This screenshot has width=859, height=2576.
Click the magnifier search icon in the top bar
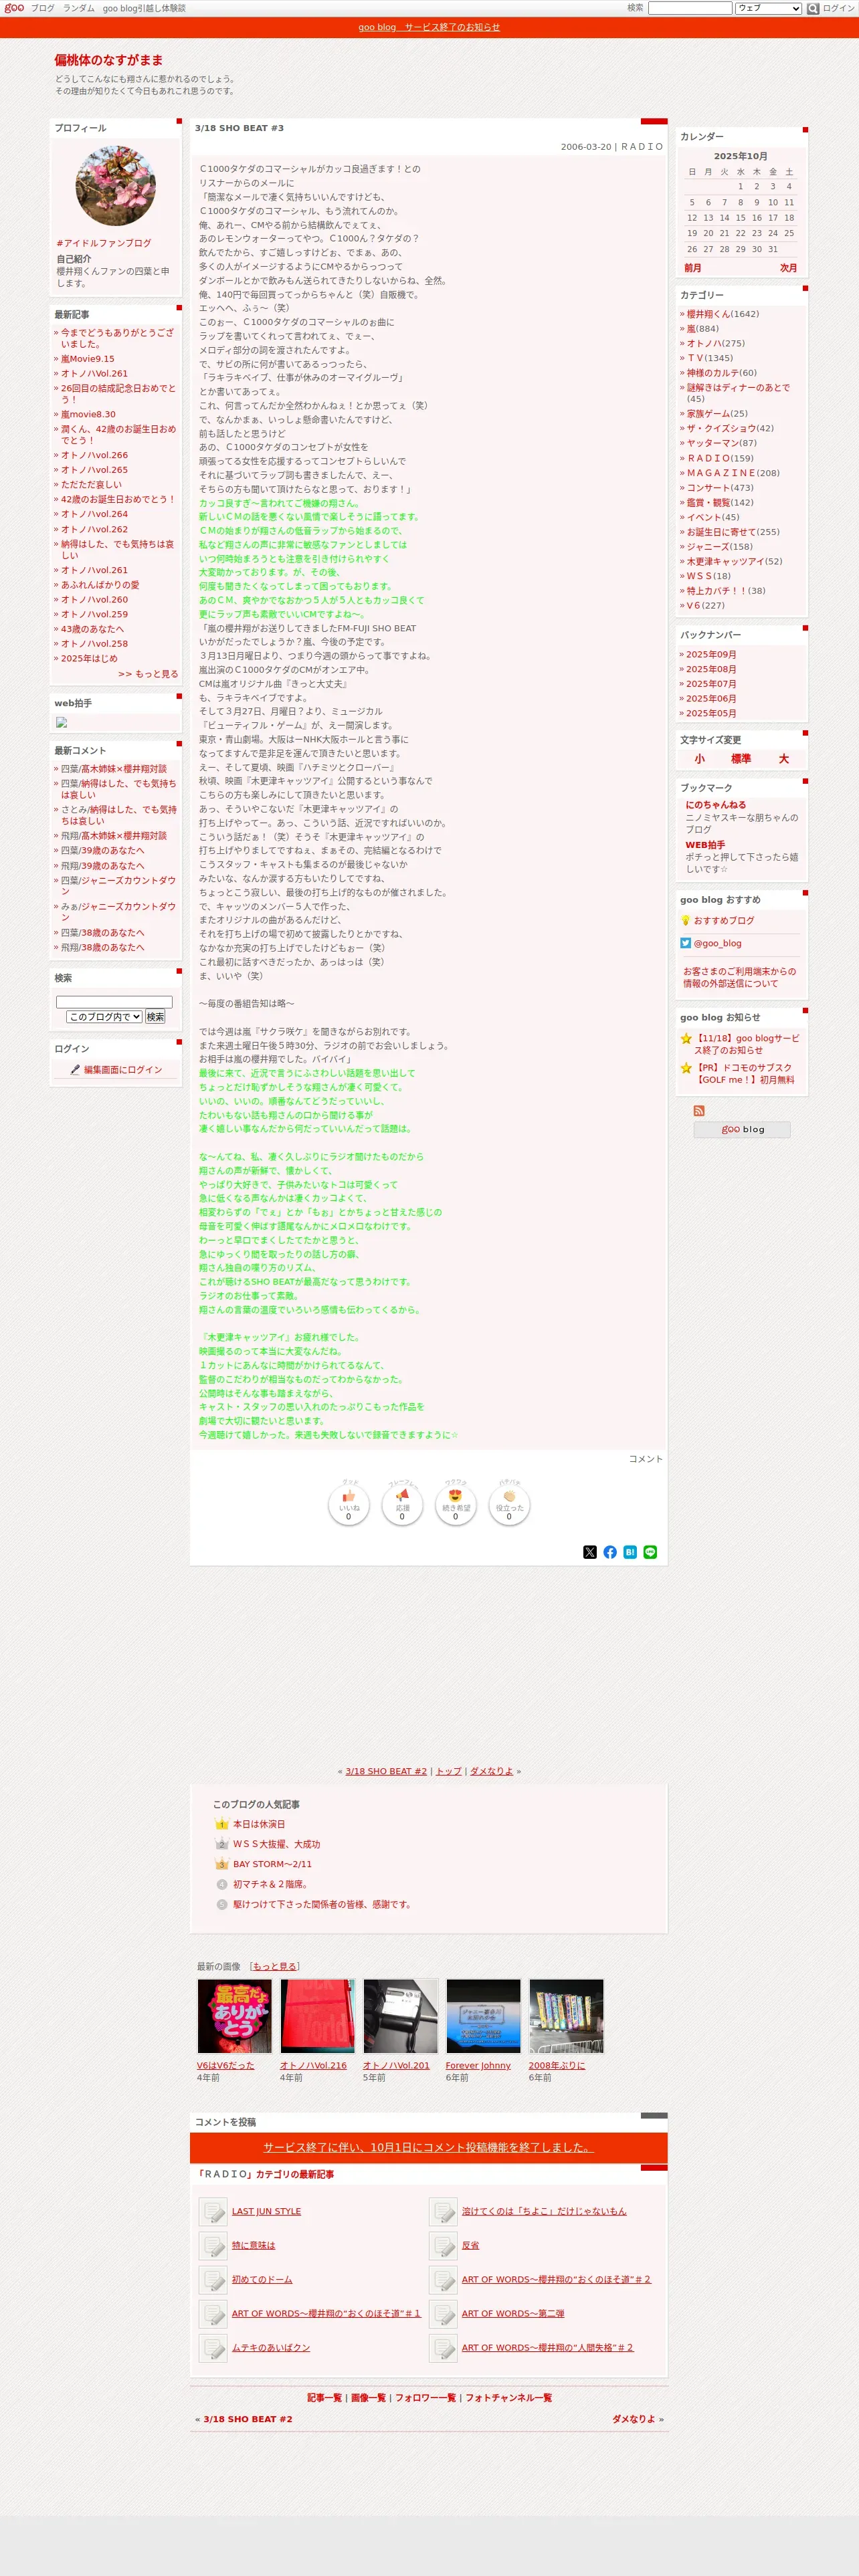[x=813, y=8]
